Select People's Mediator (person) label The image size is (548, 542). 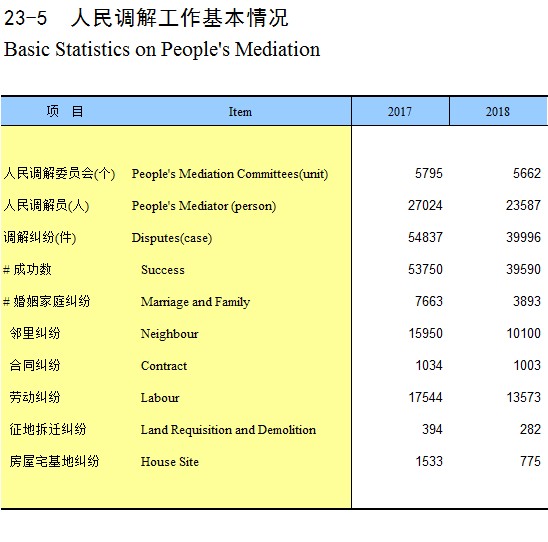pos(204,206)
